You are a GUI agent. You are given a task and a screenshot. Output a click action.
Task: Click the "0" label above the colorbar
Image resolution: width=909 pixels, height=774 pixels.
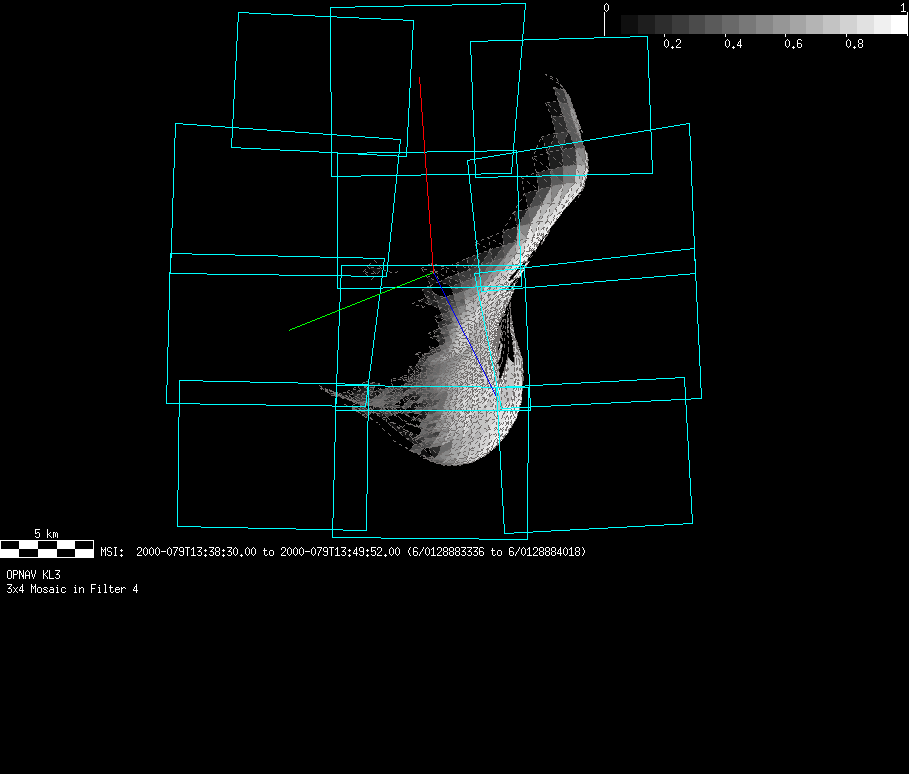[x=606, y=8]
